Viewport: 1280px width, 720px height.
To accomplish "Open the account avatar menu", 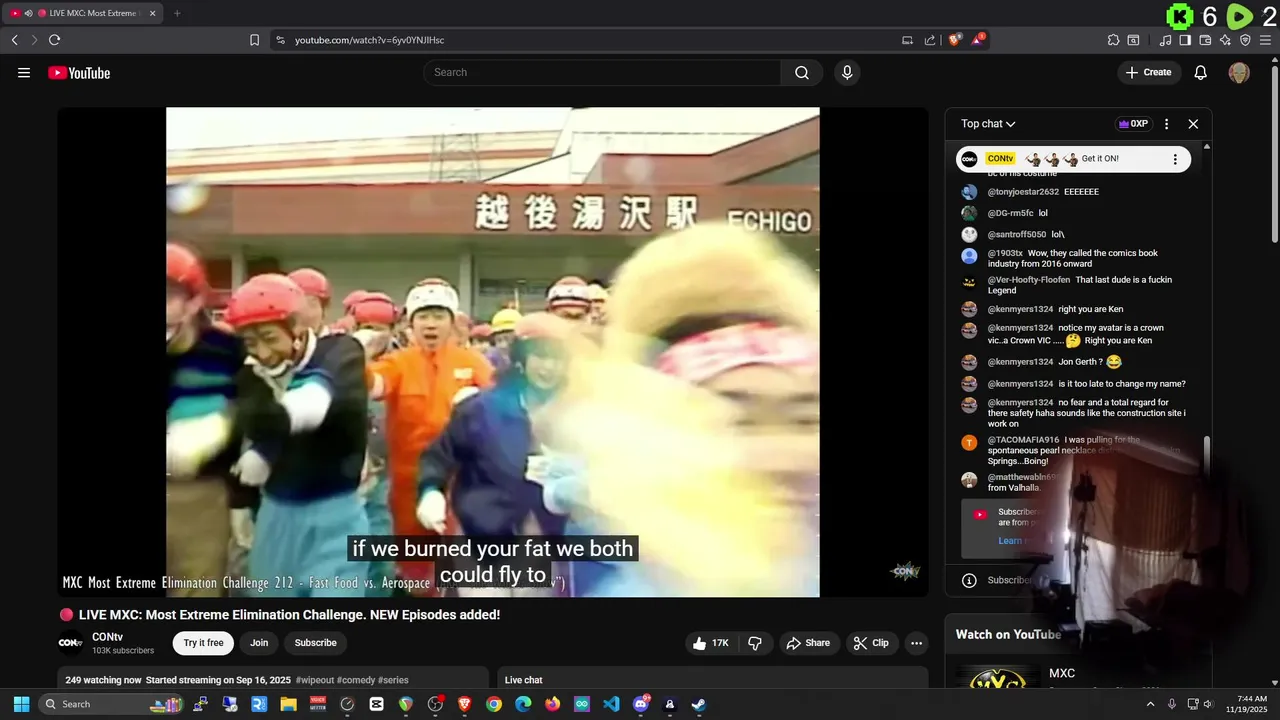I will coord(1239,72).
